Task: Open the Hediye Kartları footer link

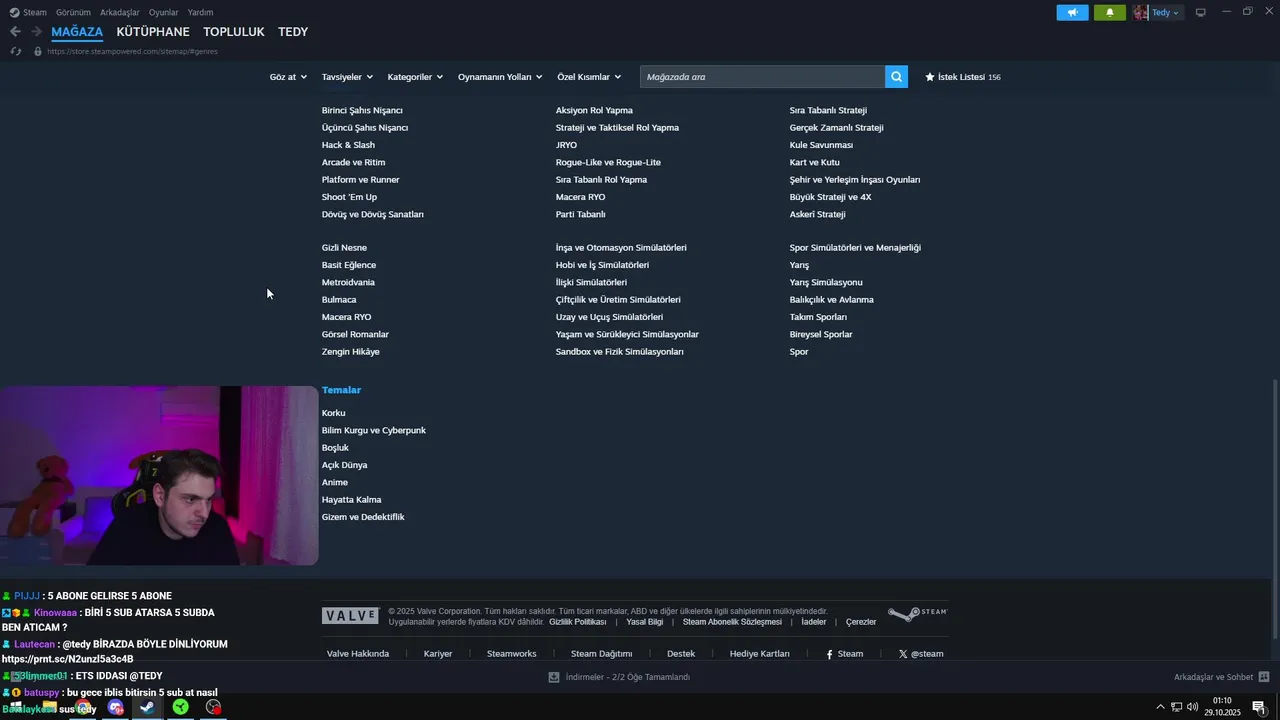Action: click(x=760, y=654)
